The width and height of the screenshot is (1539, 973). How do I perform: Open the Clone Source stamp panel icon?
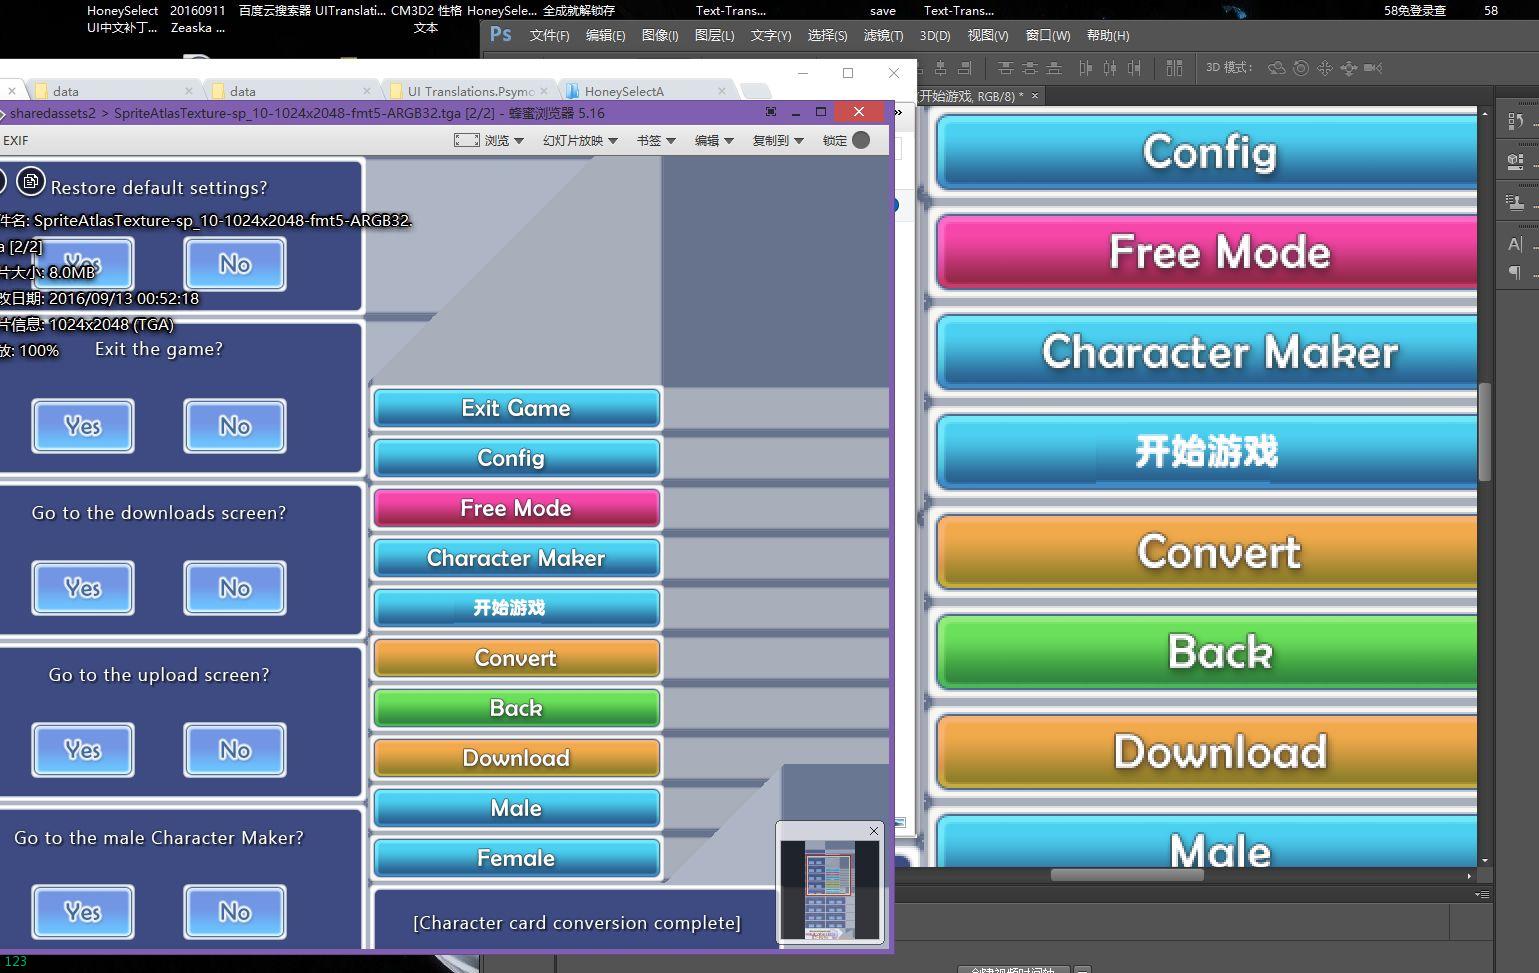pos(1515,202)
